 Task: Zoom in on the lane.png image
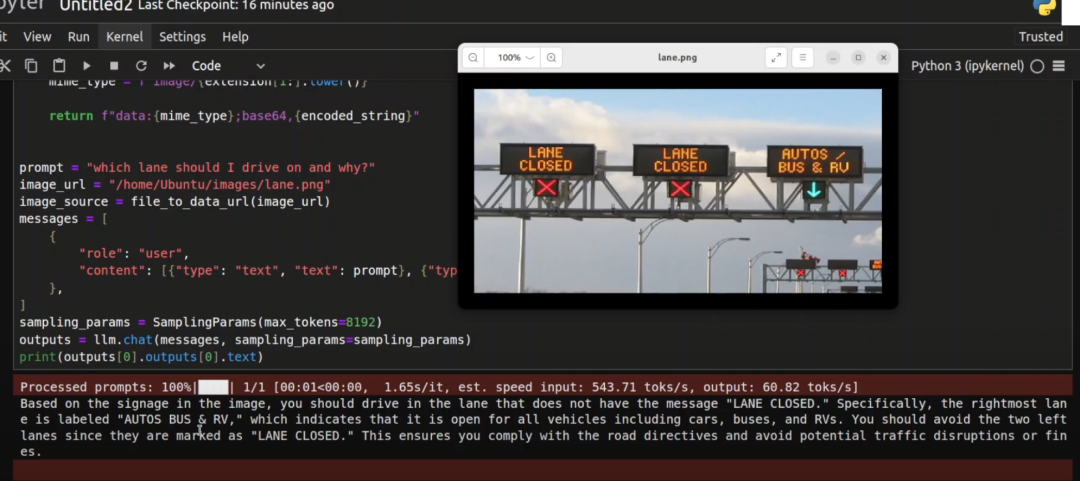click(551, 58)
